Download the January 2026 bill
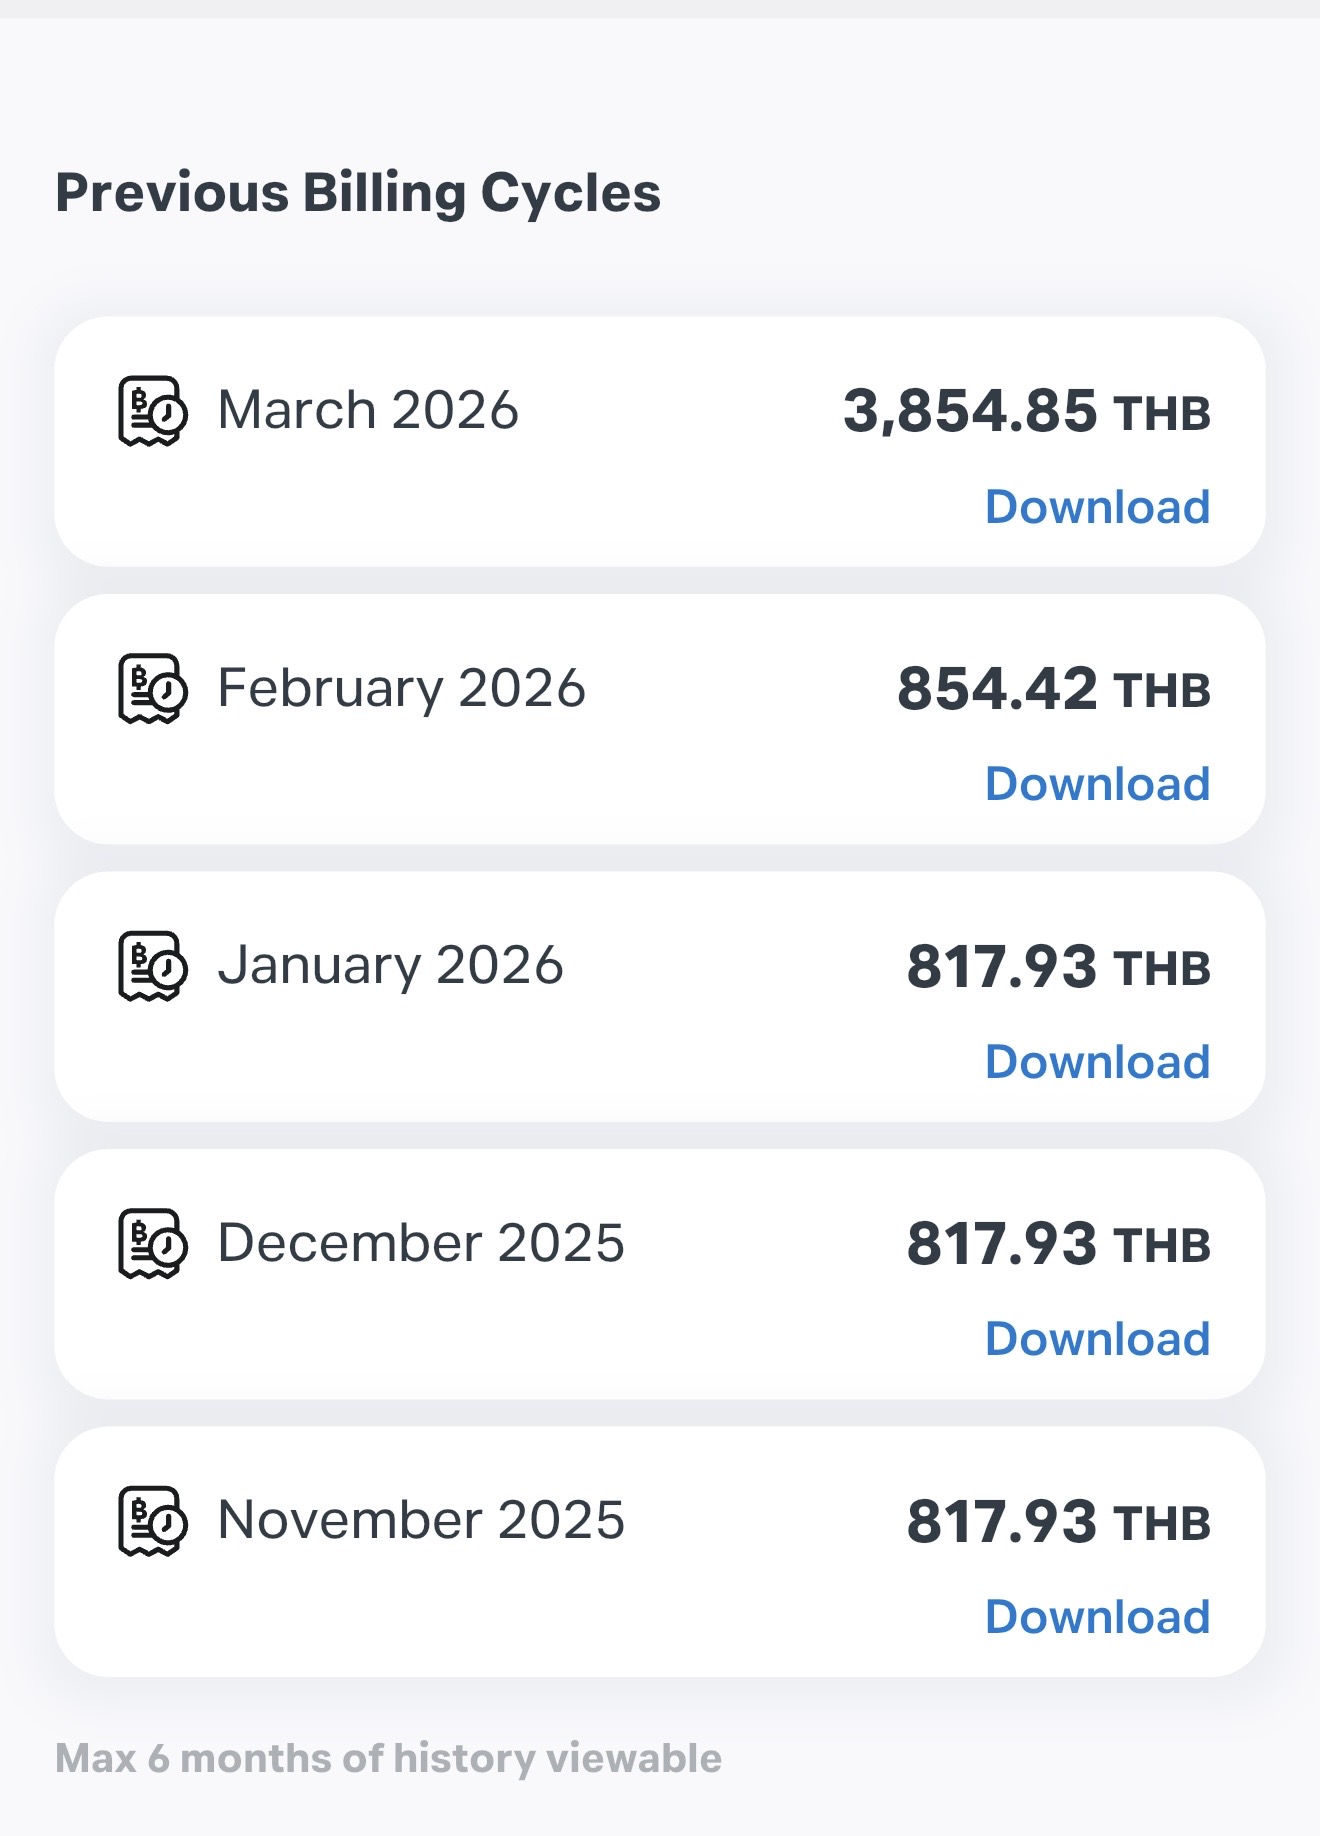The width and height of the screenshot is (1320, 1836). (x=1097, y=1062)
